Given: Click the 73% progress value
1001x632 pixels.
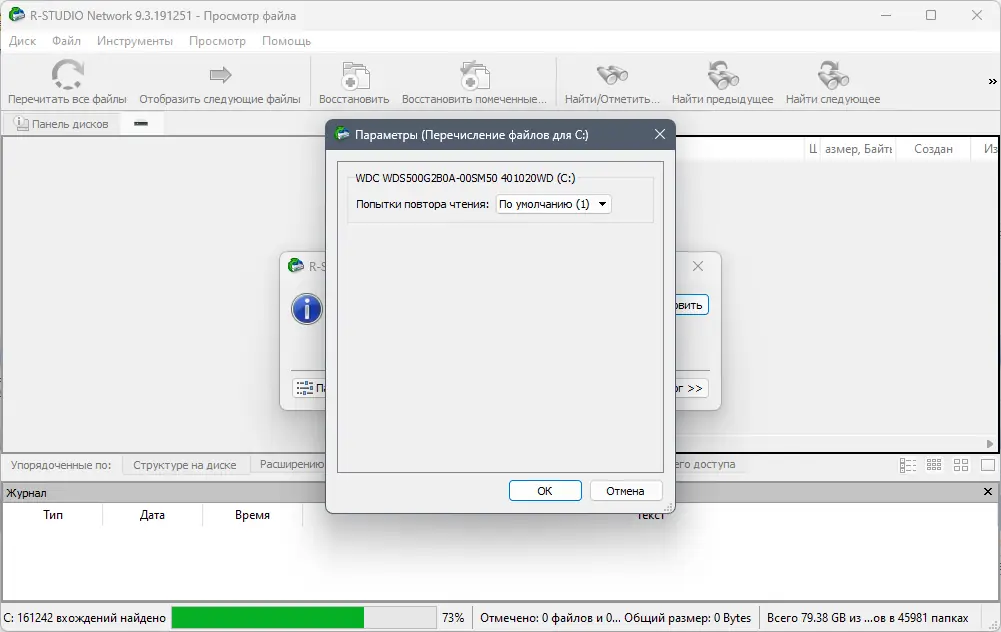Looking at the screenshot, I should pos(453,618).
